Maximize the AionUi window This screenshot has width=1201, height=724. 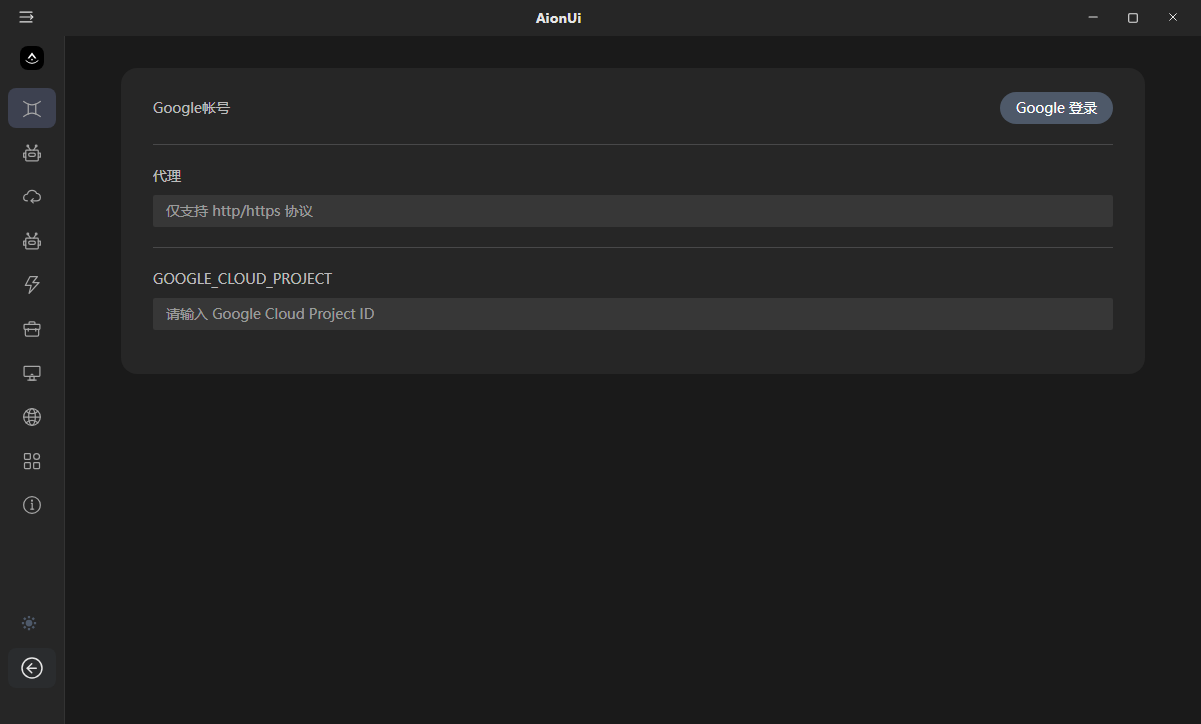[x=1133, y=18]
